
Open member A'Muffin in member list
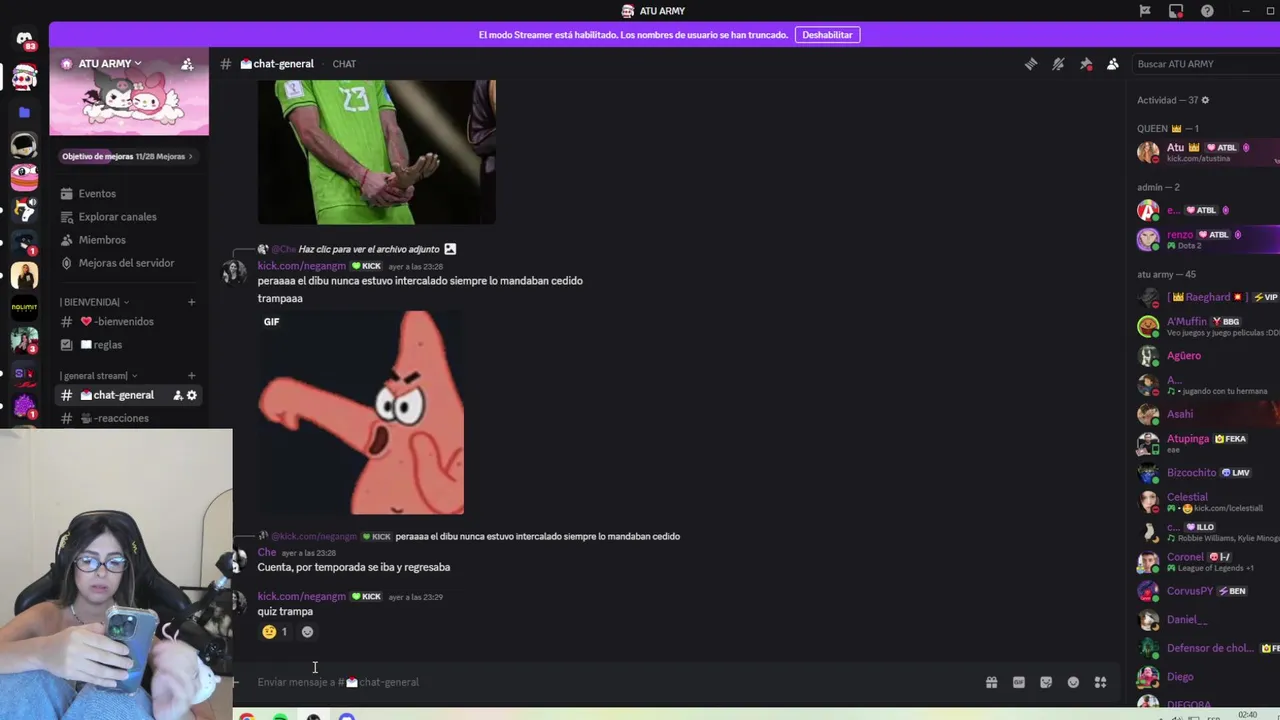pyautogui.click(x=1207, y=326)
